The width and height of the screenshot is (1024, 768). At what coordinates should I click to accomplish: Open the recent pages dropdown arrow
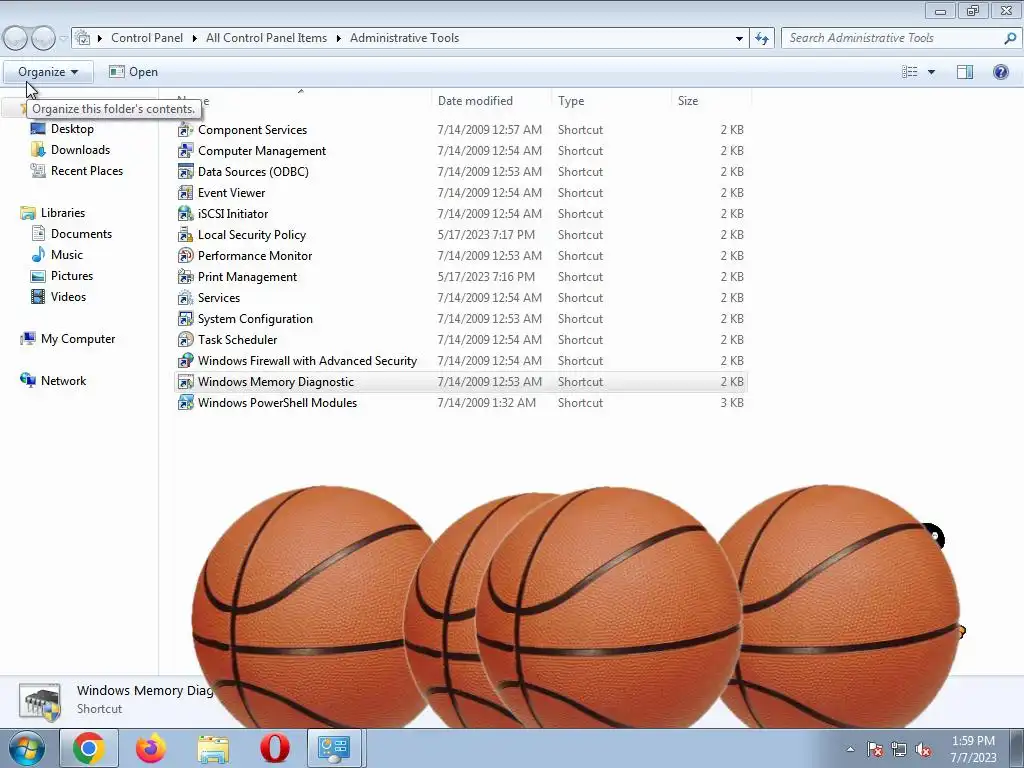pyautogui.click(x=63, y=39)
